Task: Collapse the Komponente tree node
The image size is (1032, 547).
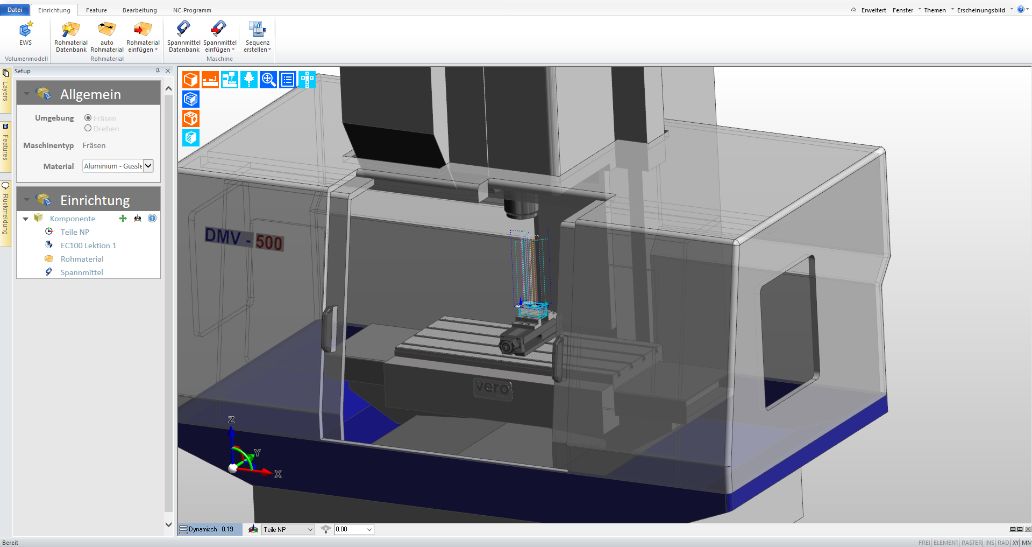Action: 25,218
